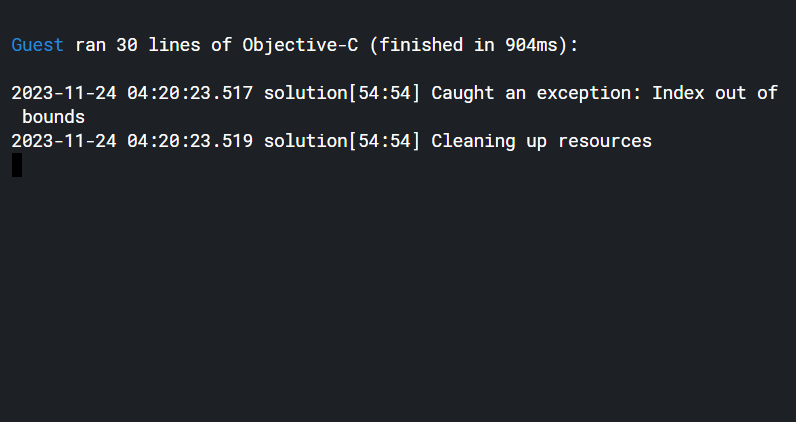This screenshot has width=796, height=422.
Task: Click the 'Caught an exception:' text
Action: pyautogui.click(x=536, y=93)
